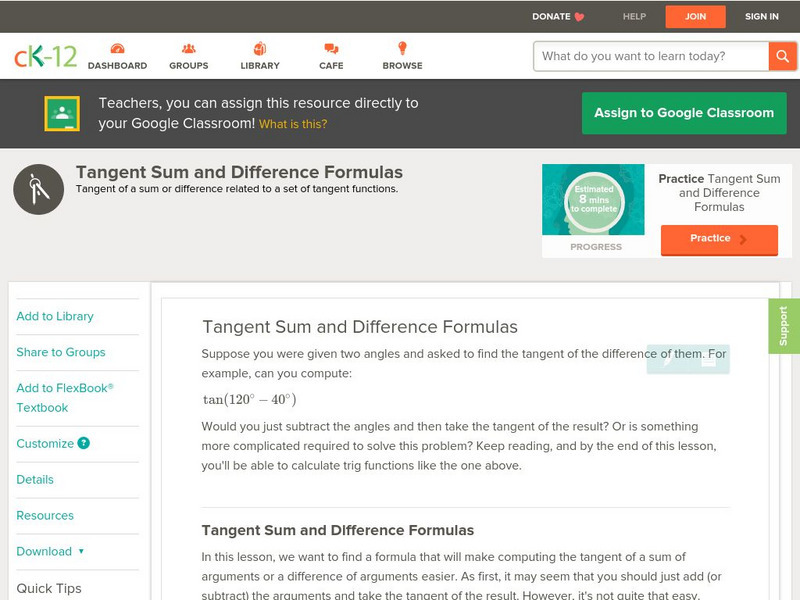Click the 'Practice Tangent Sum and Difference Formulas' title
Screen dimensions: 800x600
tap(719, 193)
